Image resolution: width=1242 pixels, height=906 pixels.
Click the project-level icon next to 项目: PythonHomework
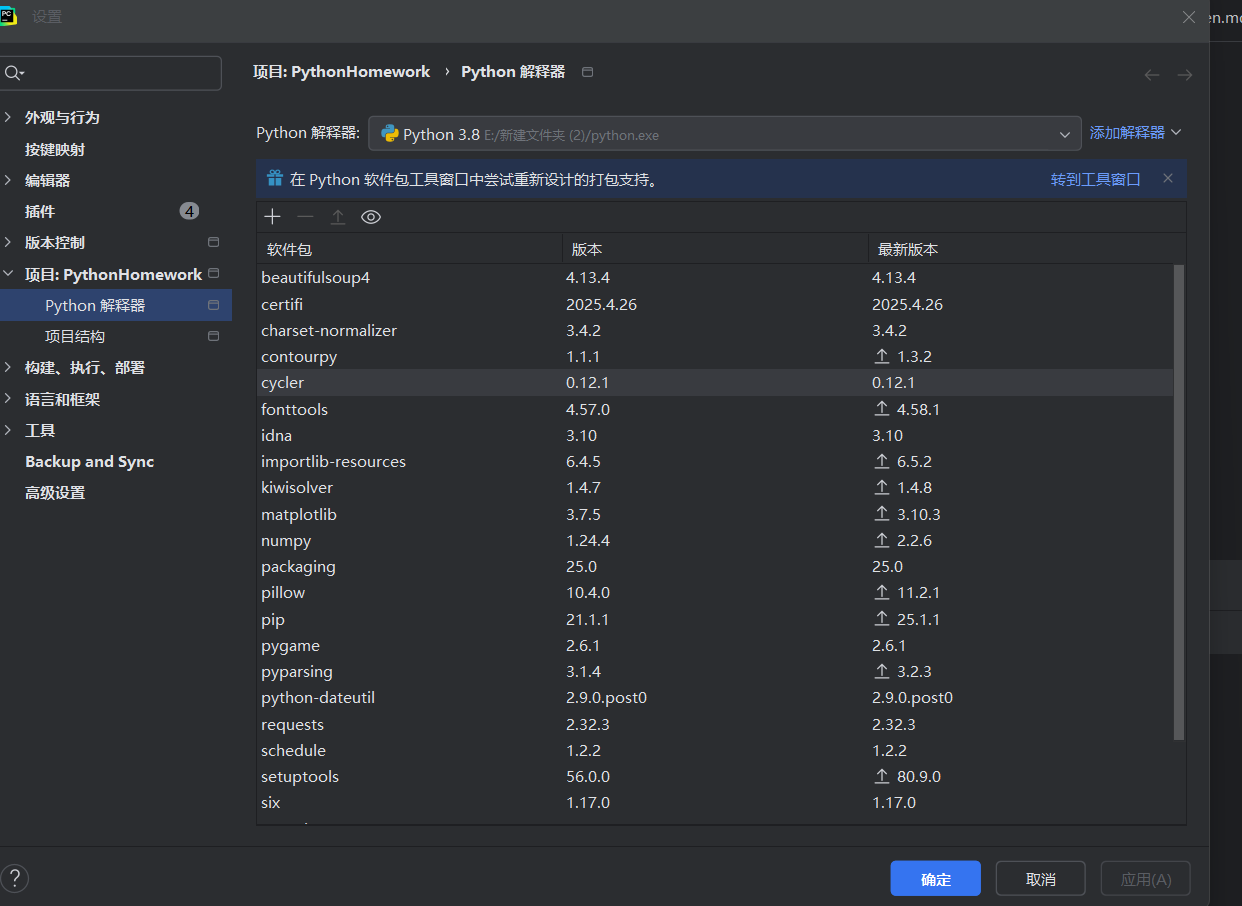213,274
